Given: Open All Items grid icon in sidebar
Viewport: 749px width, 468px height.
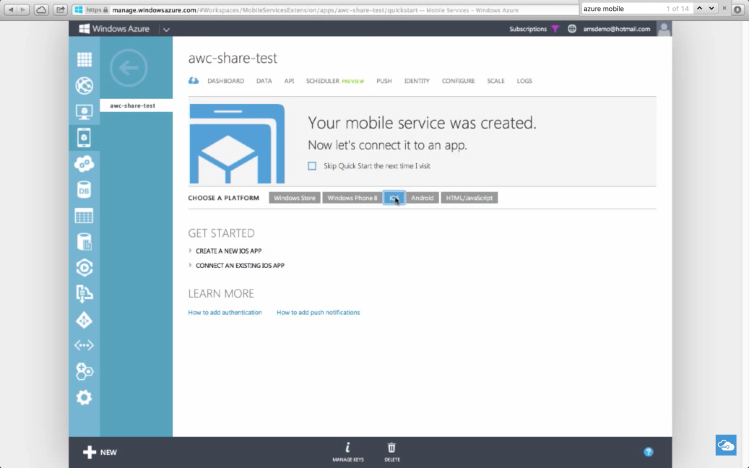Looking at the screenshot, I should (84, 60).
